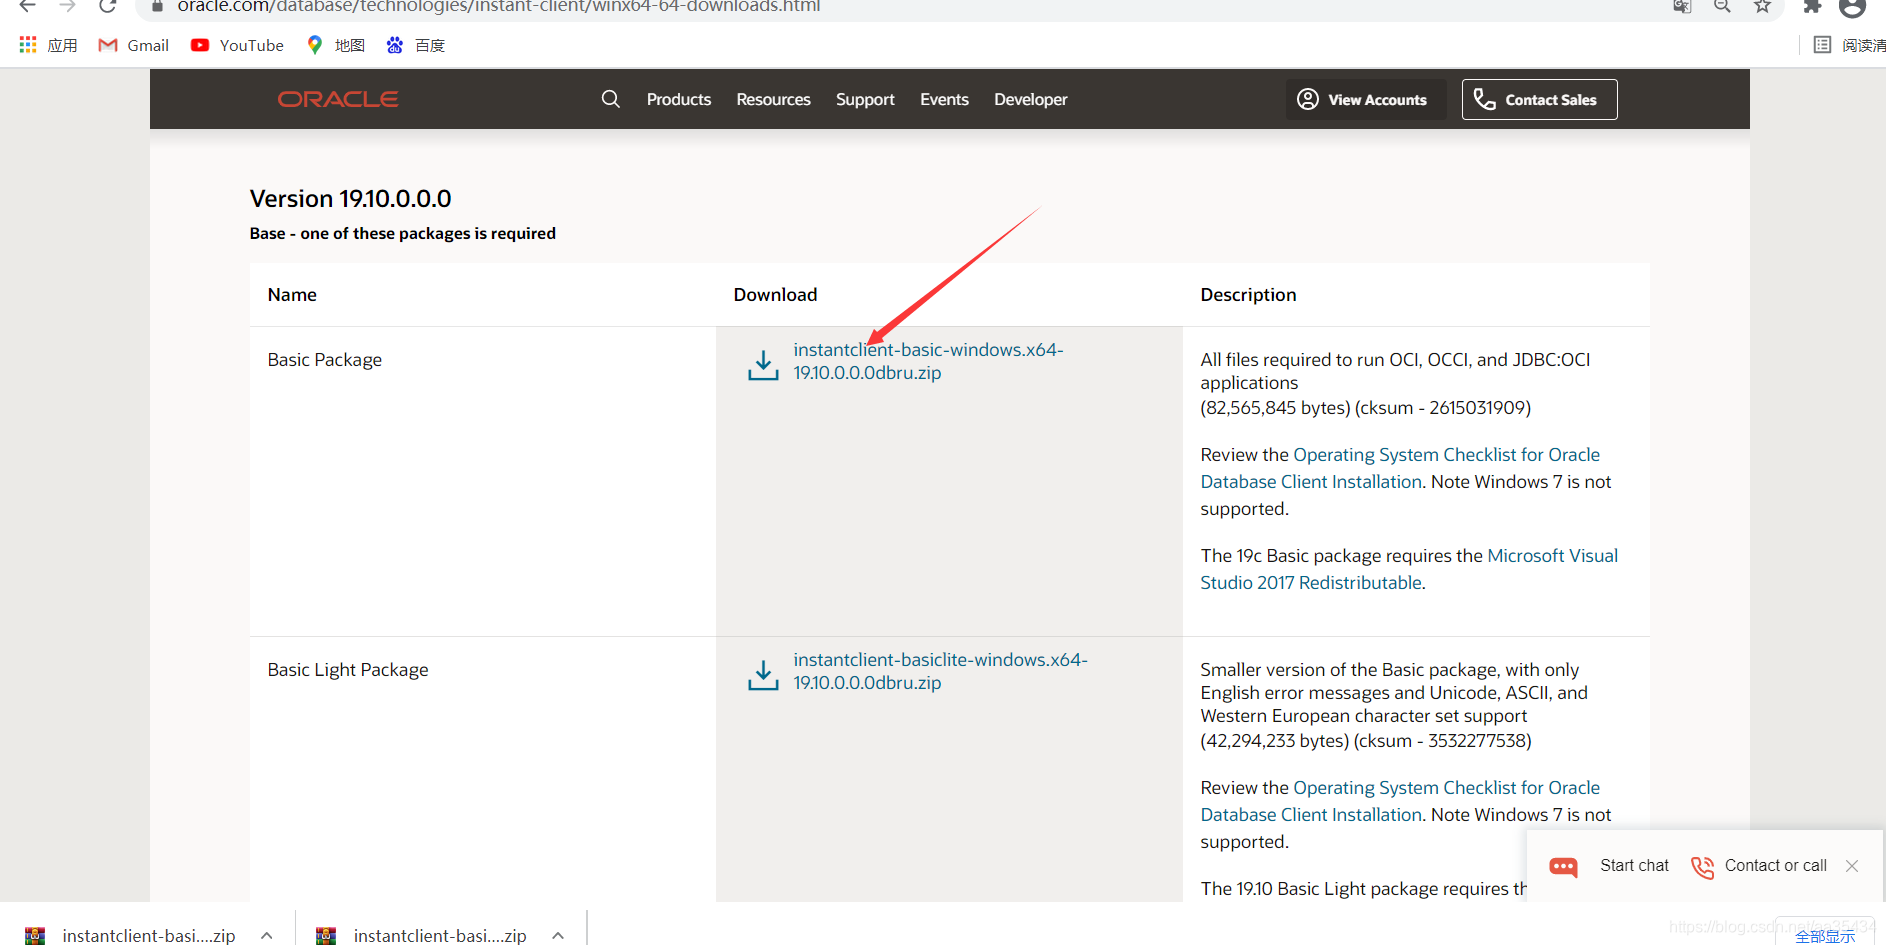This screenshot has width=1886, height=945.
Task: Open second downloaded instantclient zip file
Action: click(439, 935)
